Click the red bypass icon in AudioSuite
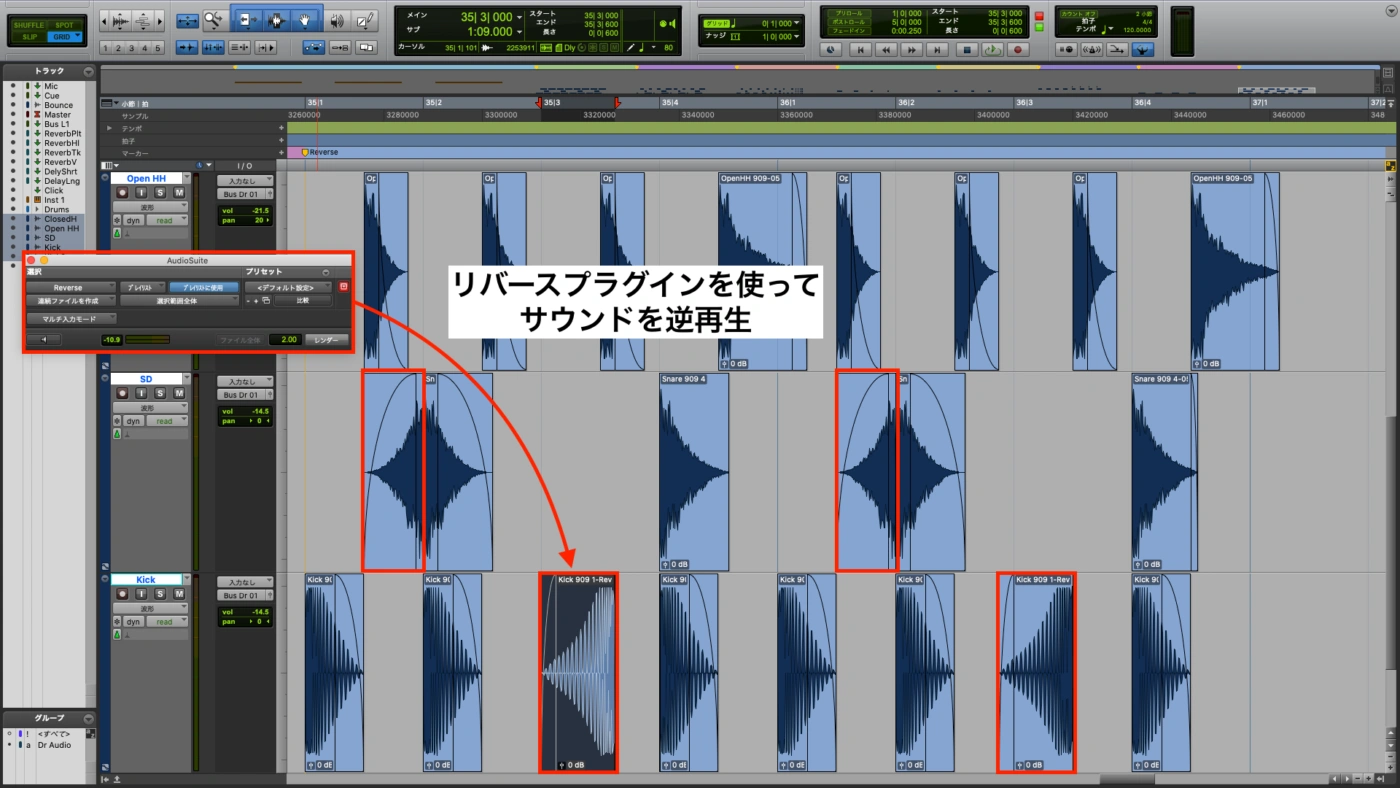 click(344, 287)
